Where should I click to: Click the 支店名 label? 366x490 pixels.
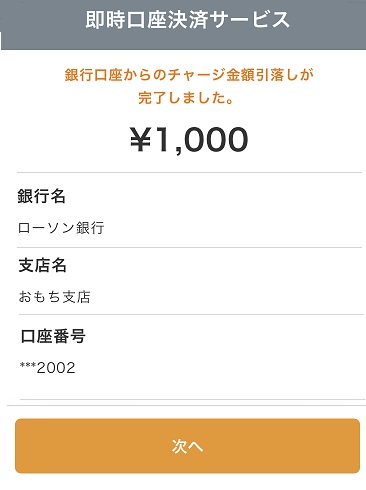click(x=42, y=265)
